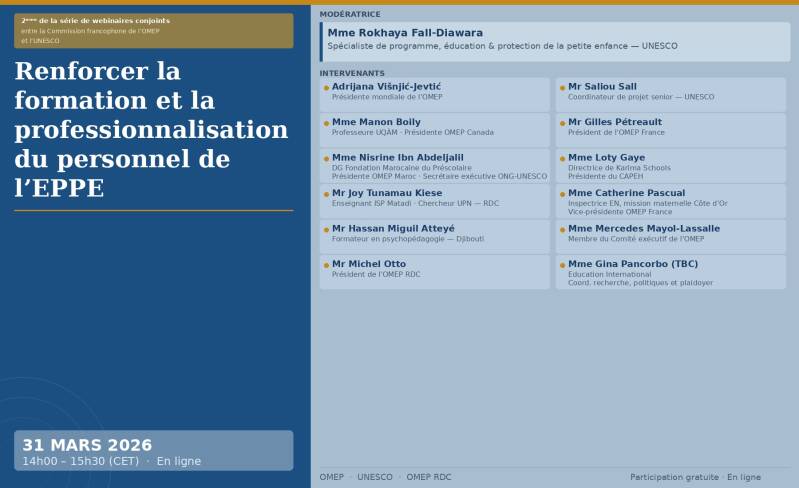The width and height of the screenshot is (799, 488).
Task: Click "Professeure UQÀM" subtitle line
Action: tap(413, 132)
